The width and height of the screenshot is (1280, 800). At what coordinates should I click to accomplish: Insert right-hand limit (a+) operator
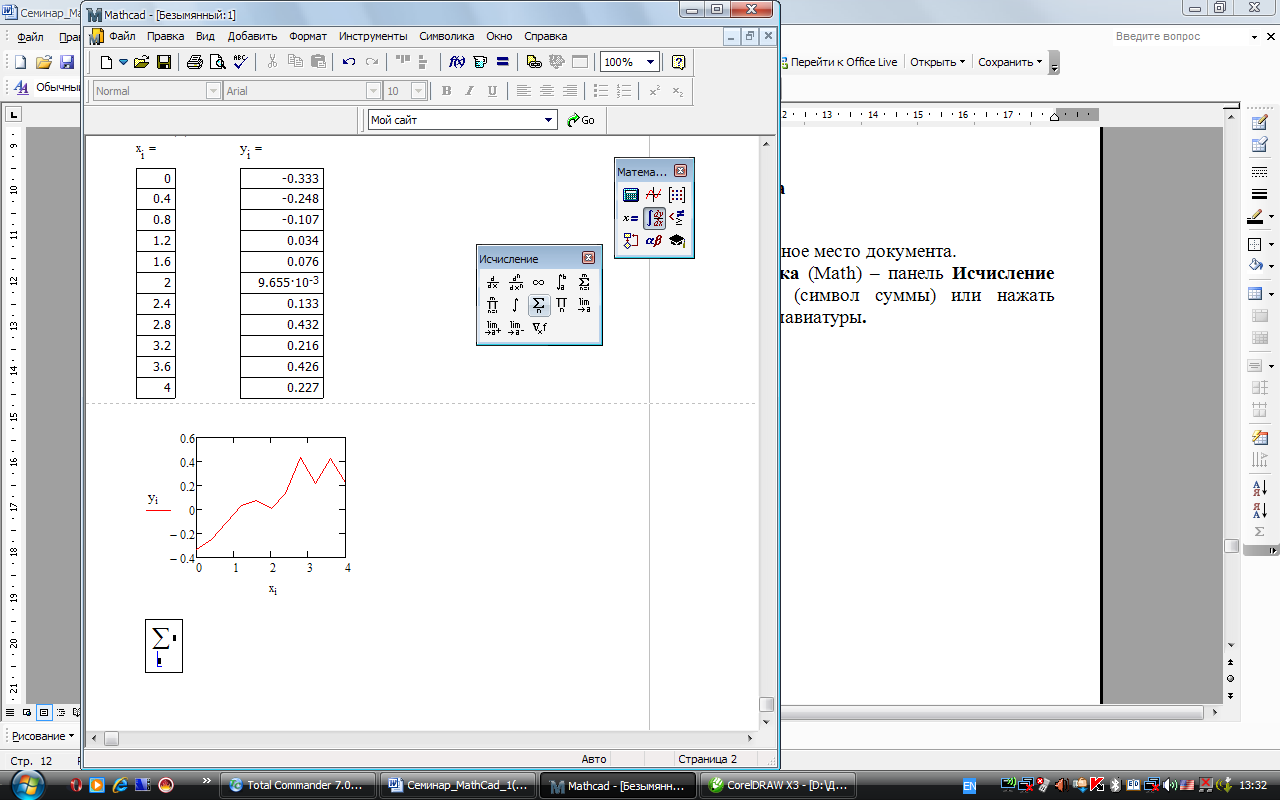click(493, 327)
